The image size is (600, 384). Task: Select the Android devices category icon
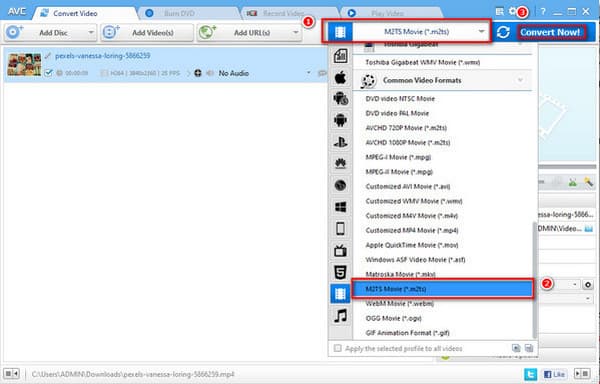[x=340, y=120]
